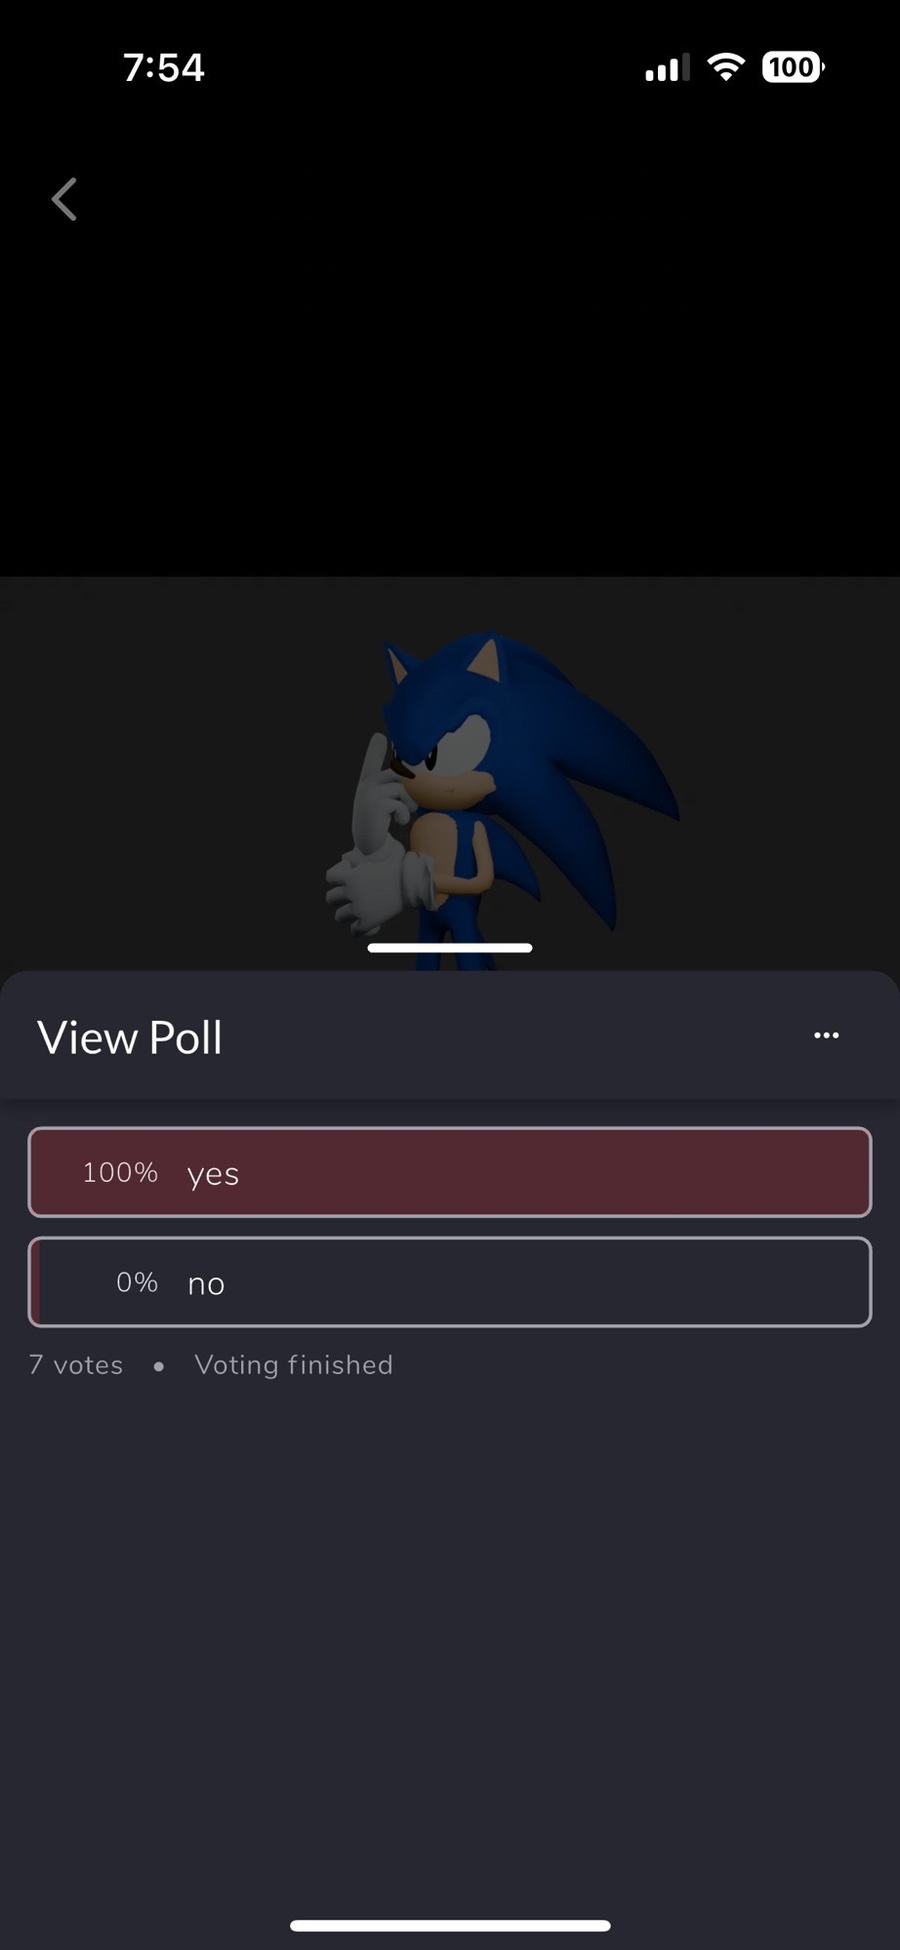Tap the 0% result label
Screen dimensions: 900x1950
(x=137, y=1282)
